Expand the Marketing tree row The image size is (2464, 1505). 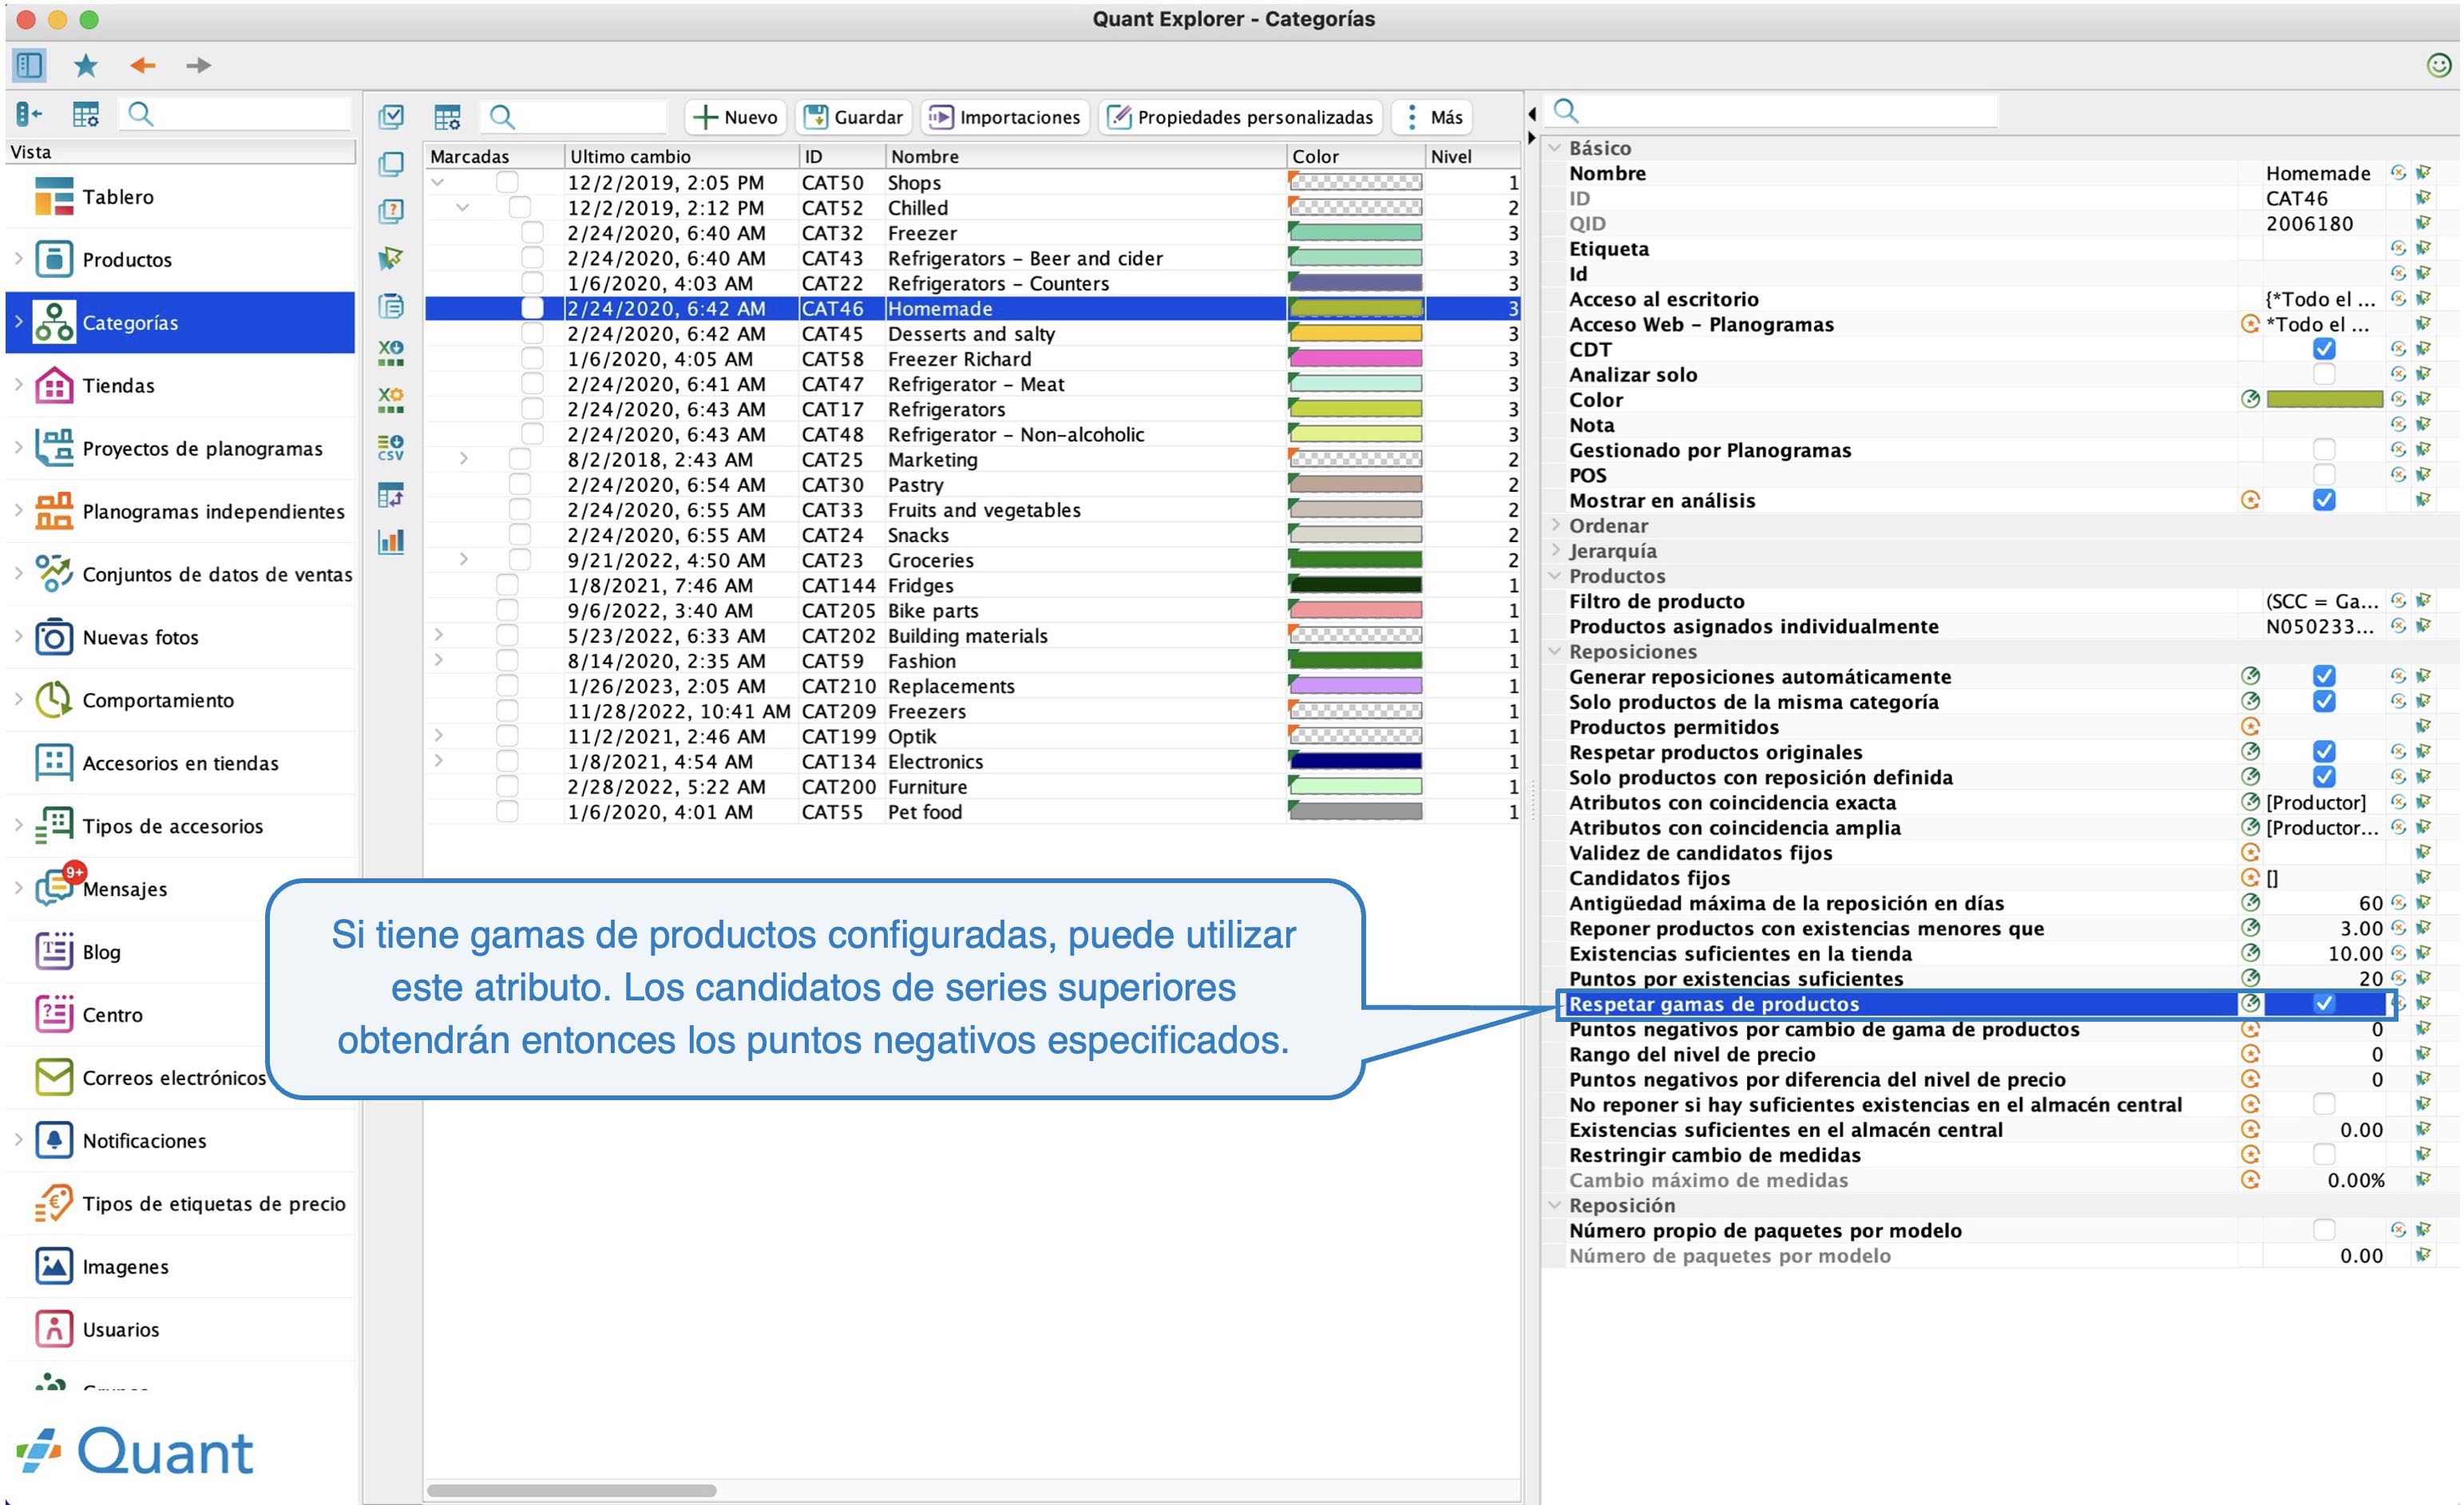click(x=463, y=459)
